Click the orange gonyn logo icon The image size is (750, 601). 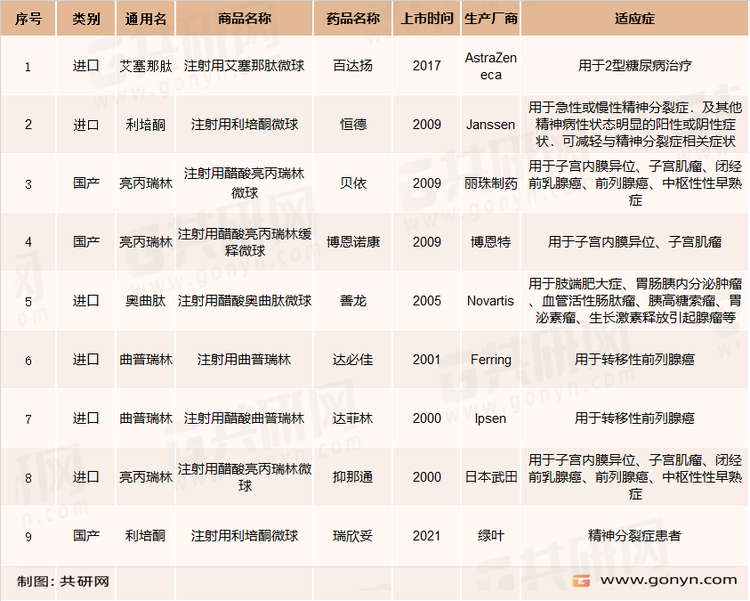(x=581, y=580)
